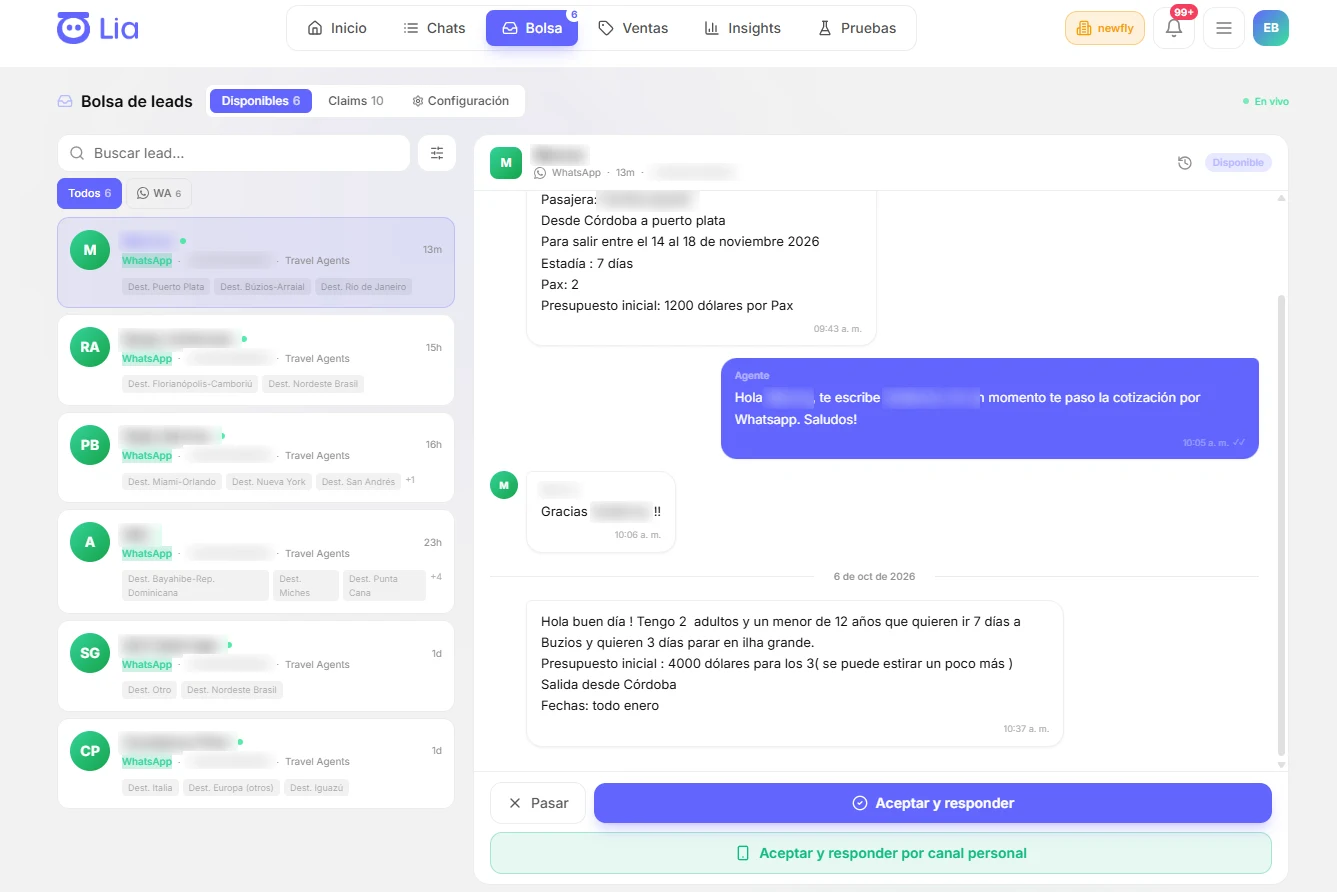Open the notifications bell
This screenshot has height=892, width=1337.
click(x=1174, y=28)
